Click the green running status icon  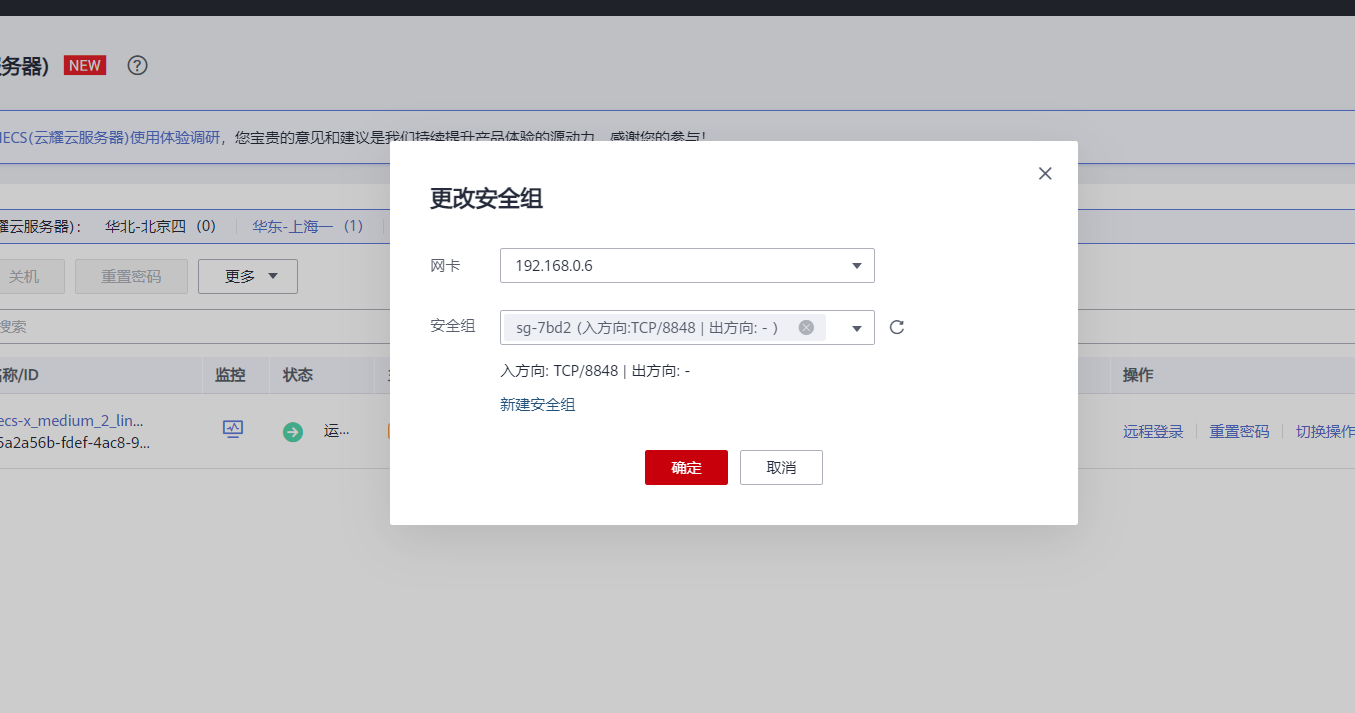(292, 431)
